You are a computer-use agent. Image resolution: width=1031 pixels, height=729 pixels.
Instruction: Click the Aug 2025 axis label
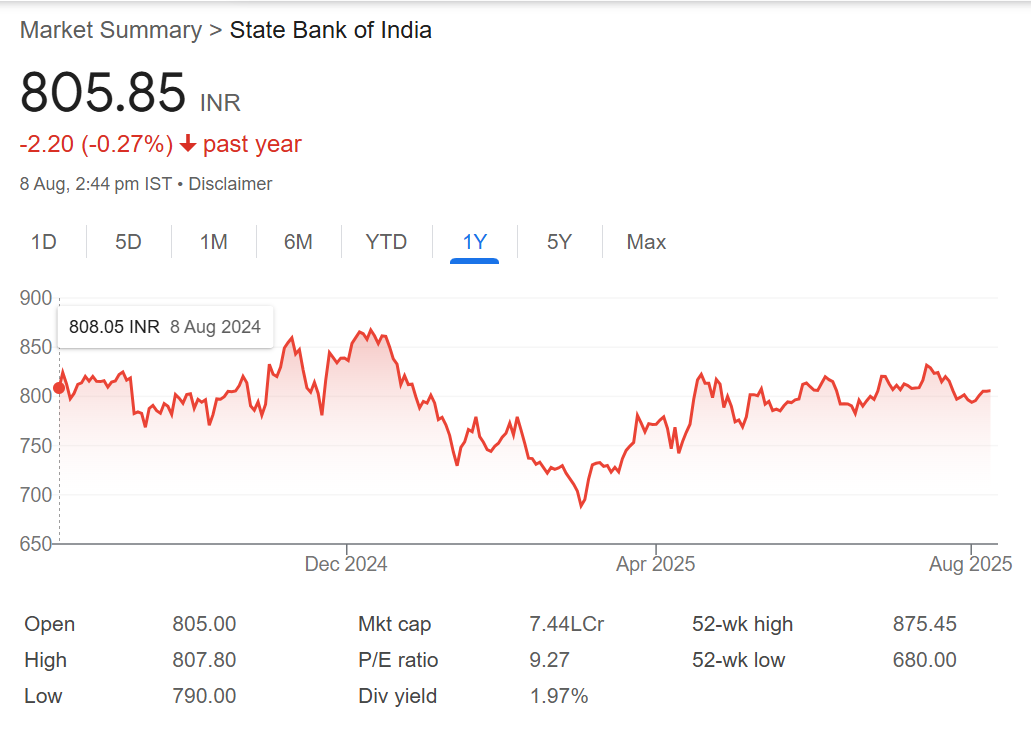pos(971,564)
